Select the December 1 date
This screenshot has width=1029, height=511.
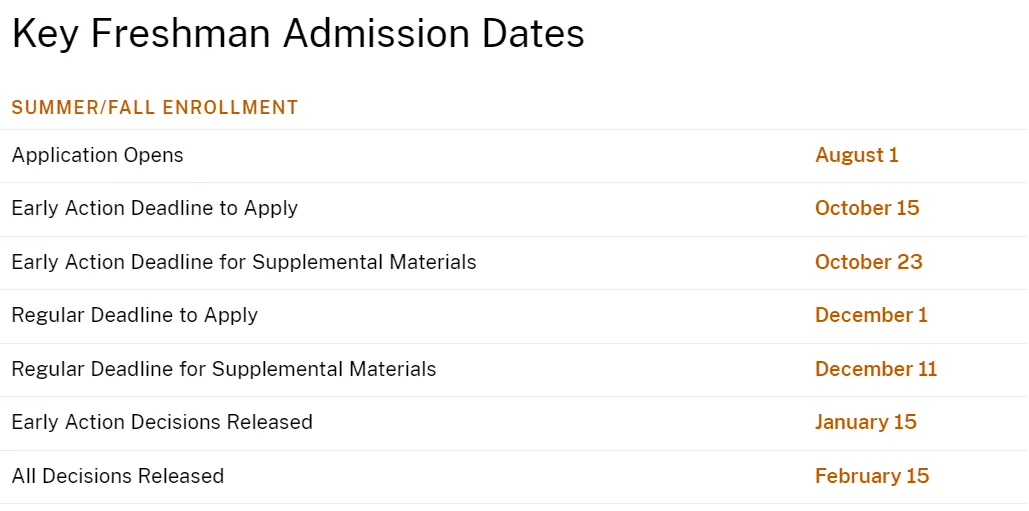point(872,316)
